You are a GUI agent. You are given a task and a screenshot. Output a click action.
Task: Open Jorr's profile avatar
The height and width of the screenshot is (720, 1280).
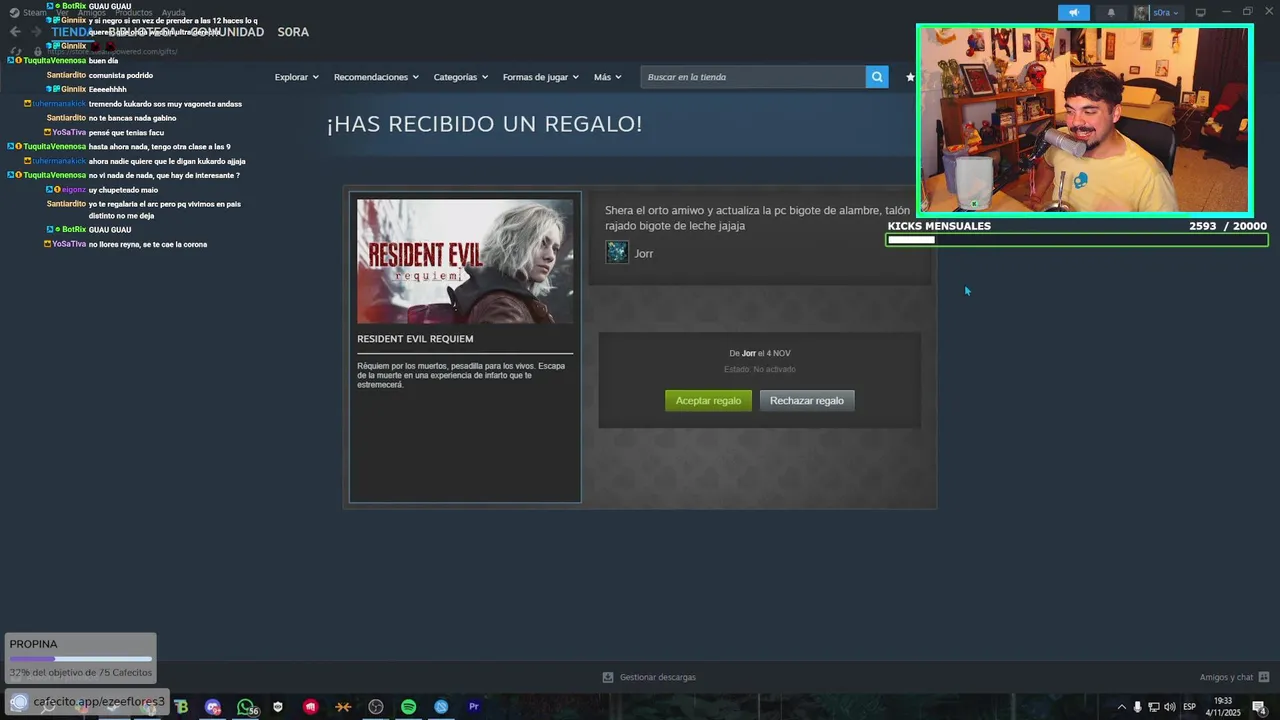(x=617, y=252)
